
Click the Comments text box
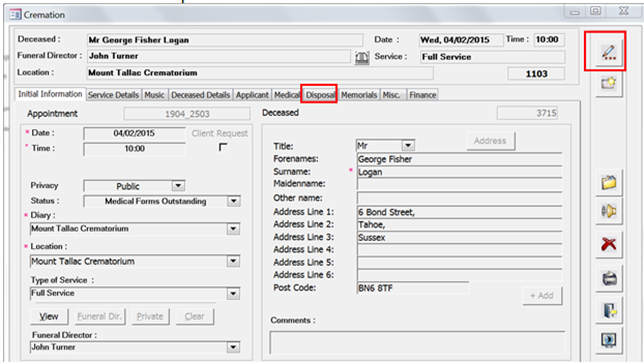417,343
